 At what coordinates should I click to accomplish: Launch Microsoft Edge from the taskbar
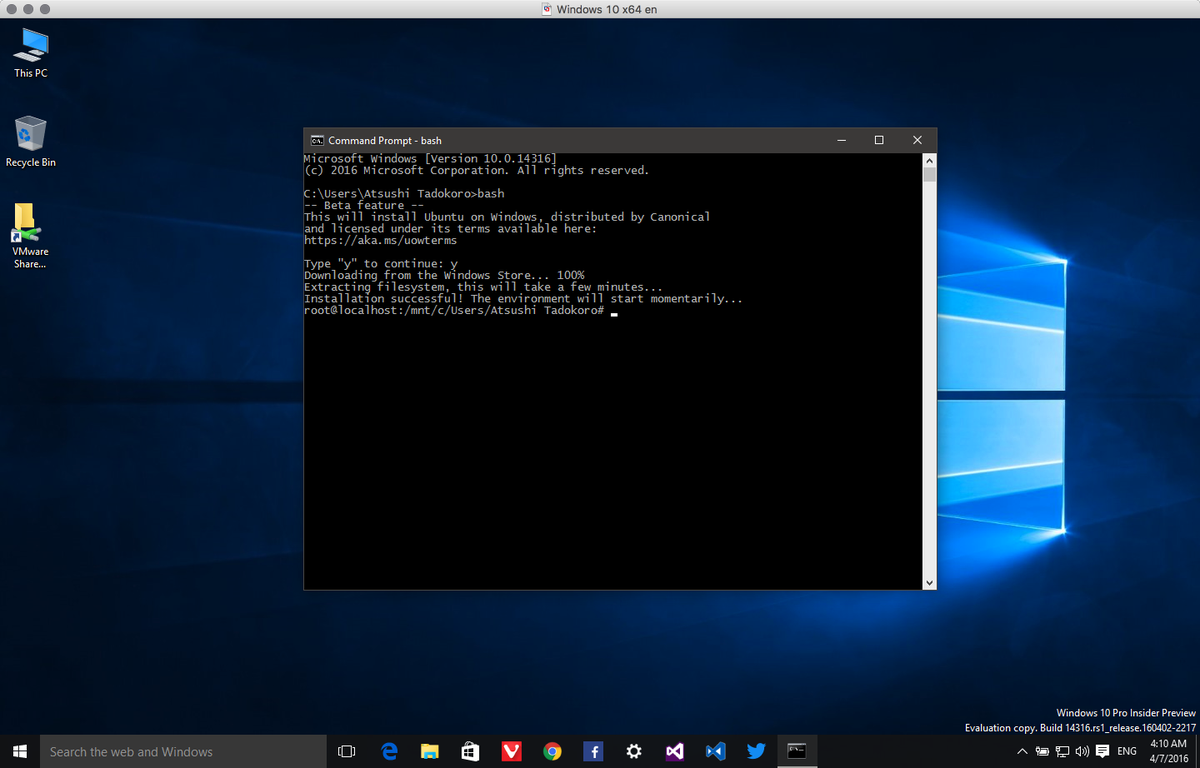pyautogui.click(x=390, y=751)
